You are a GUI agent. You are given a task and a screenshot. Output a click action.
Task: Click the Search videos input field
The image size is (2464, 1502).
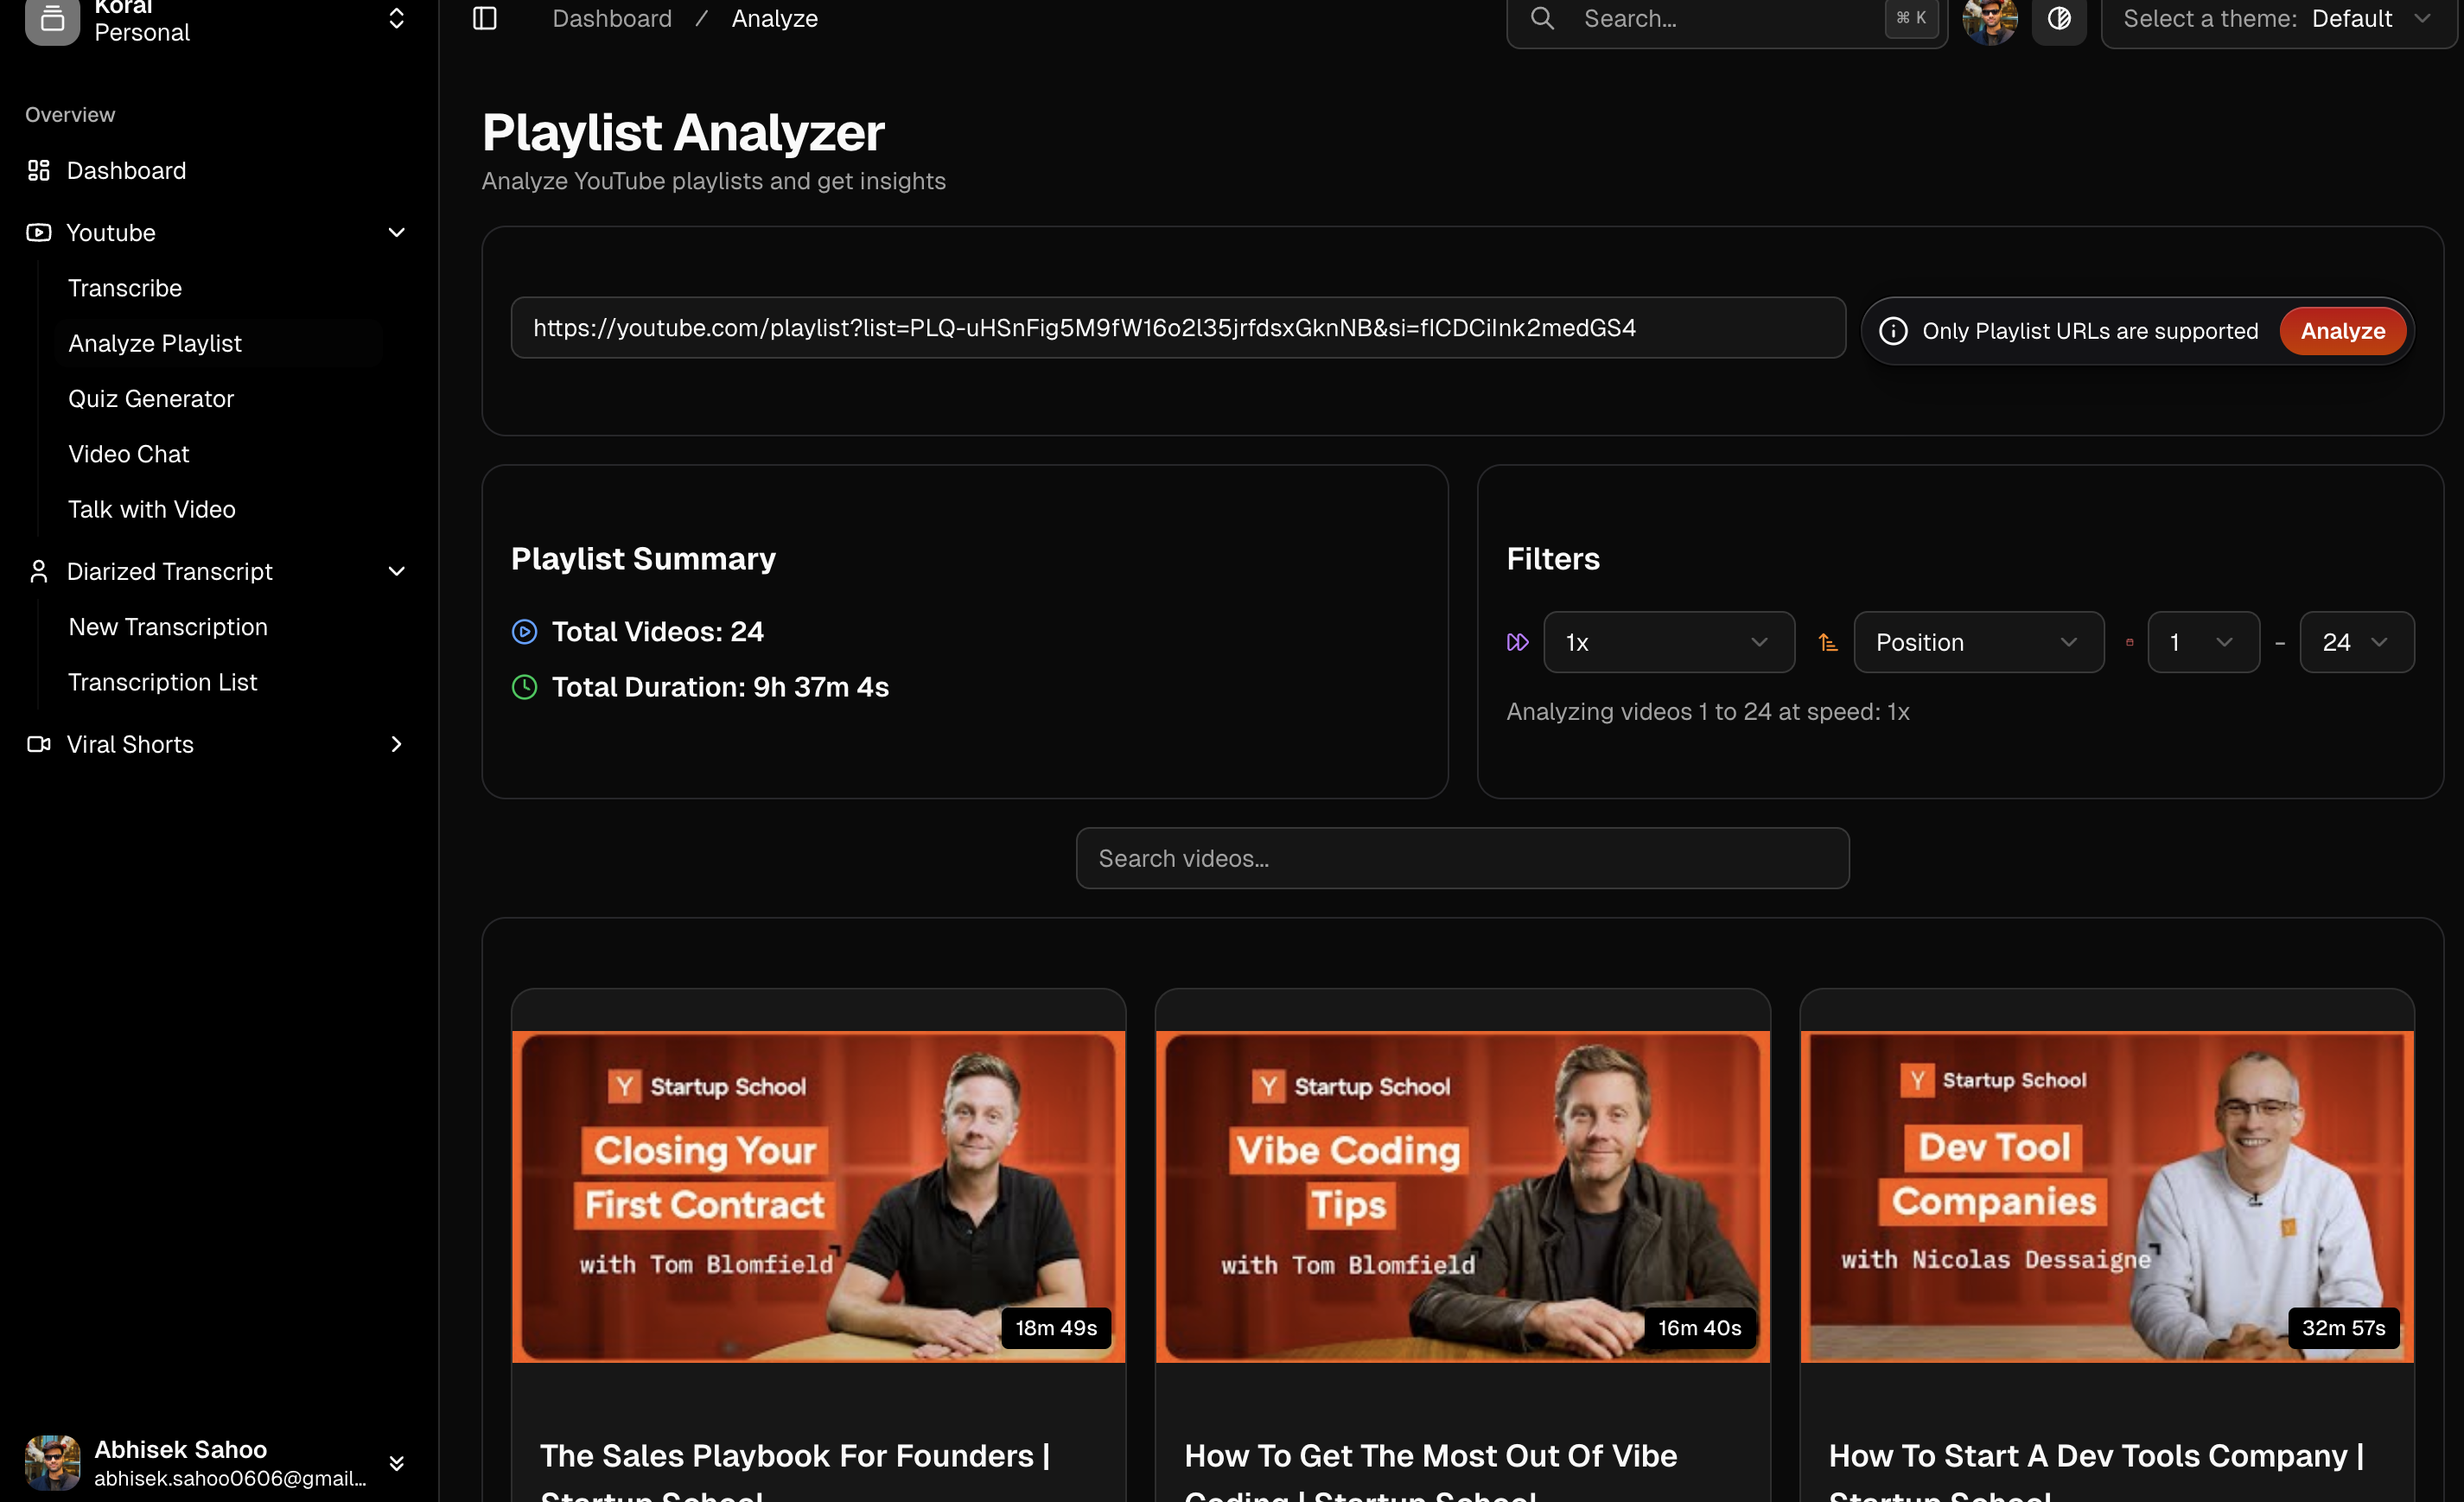1462,858
